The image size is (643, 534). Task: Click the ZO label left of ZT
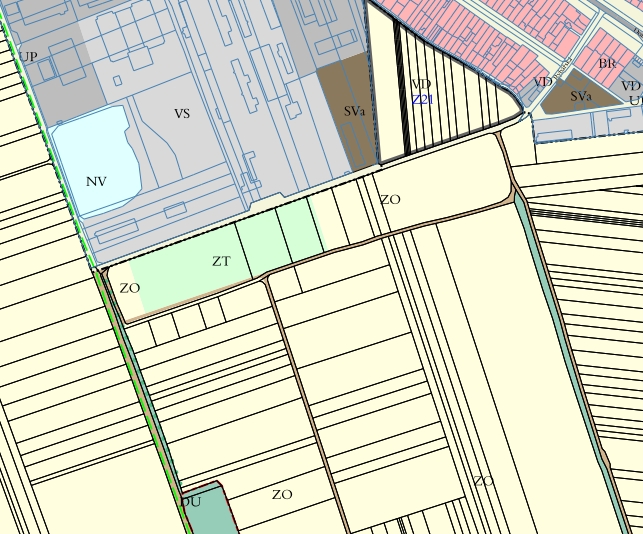(130, 288)
